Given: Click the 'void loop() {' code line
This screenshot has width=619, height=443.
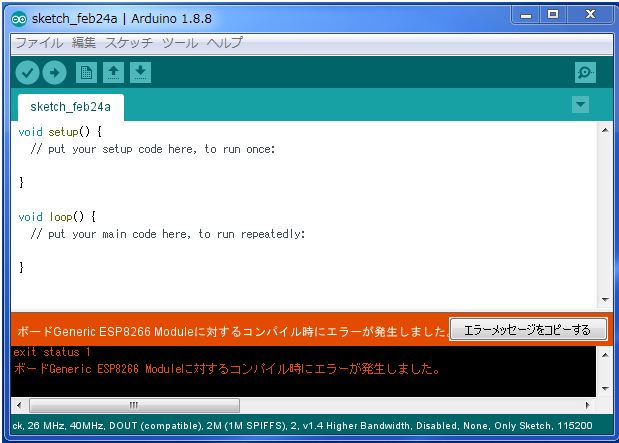Looking at the screenshot, I should pyautogui.click(x=57, y=217).
